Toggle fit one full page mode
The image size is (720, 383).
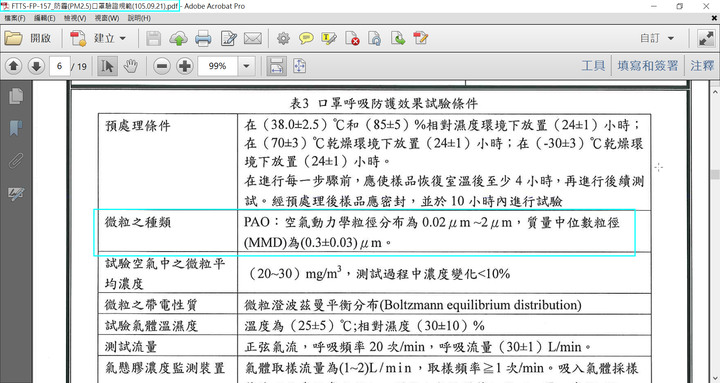point(299,66)
